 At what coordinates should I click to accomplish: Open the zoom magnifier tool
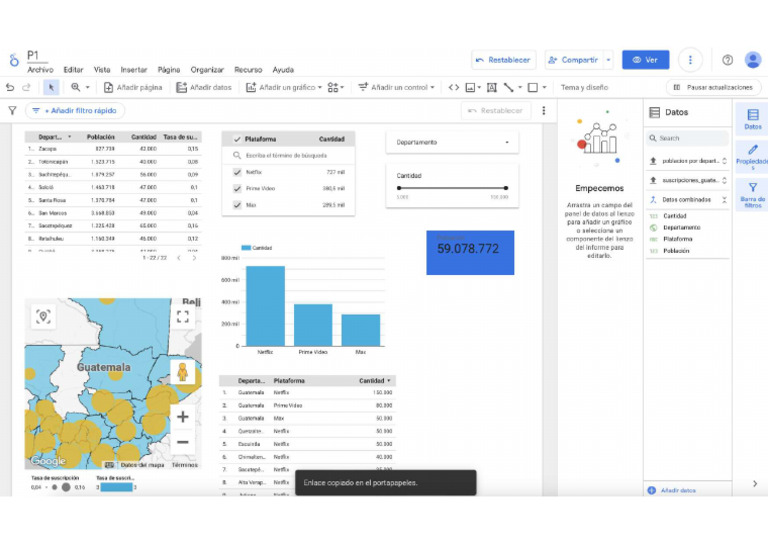75,87
